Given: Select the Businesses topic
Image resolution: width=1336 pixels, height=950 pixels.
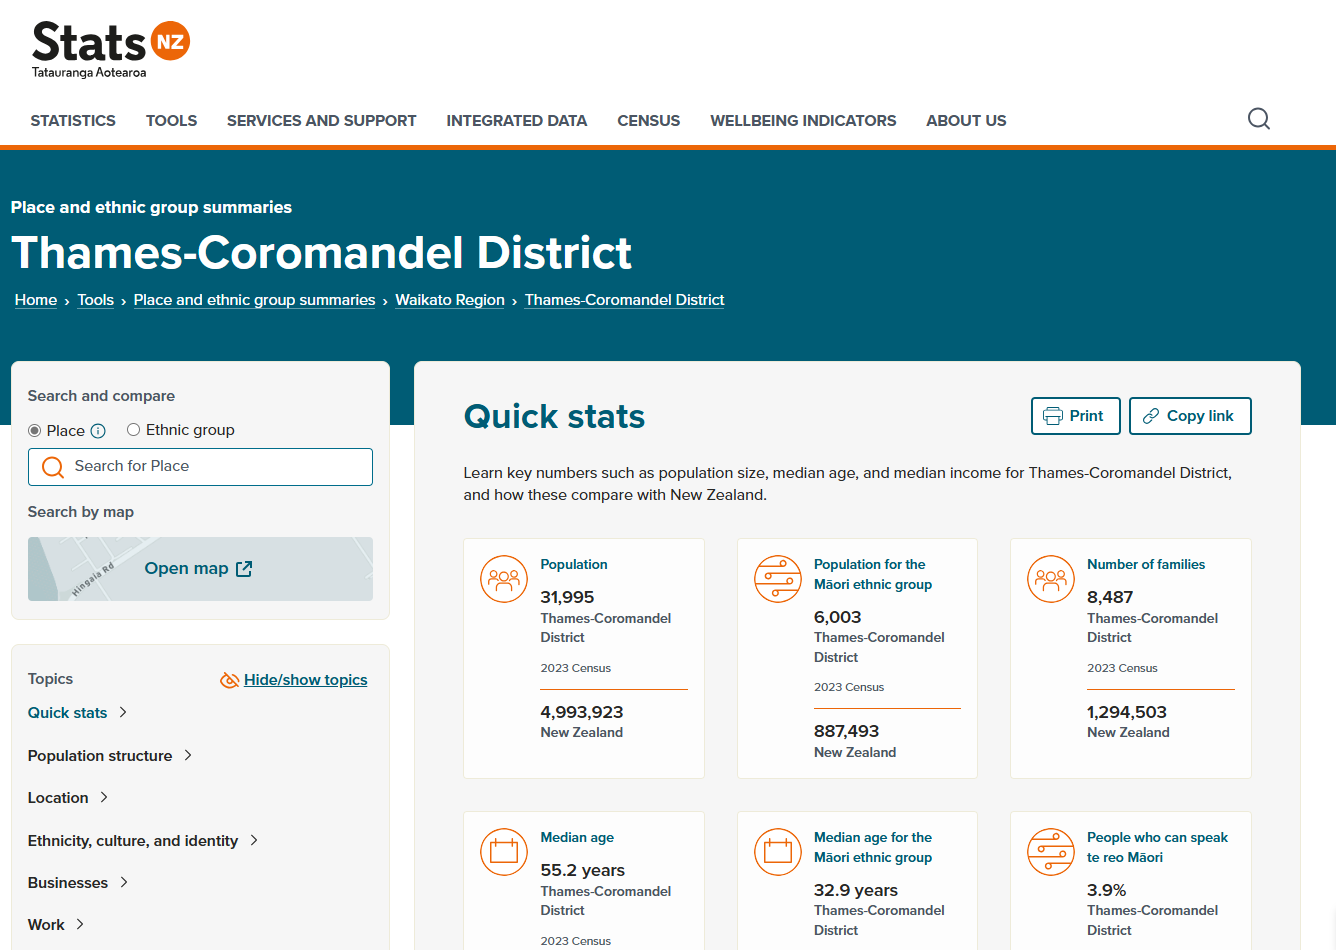Looking at the screenshot, I should [68, 883].
